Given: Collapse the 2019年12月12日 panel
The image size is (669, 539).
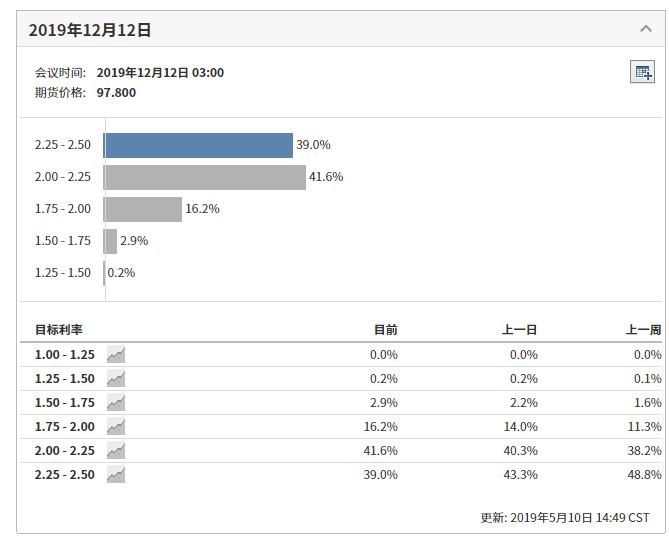Looking at the screenshot, I should coord(645,29).
